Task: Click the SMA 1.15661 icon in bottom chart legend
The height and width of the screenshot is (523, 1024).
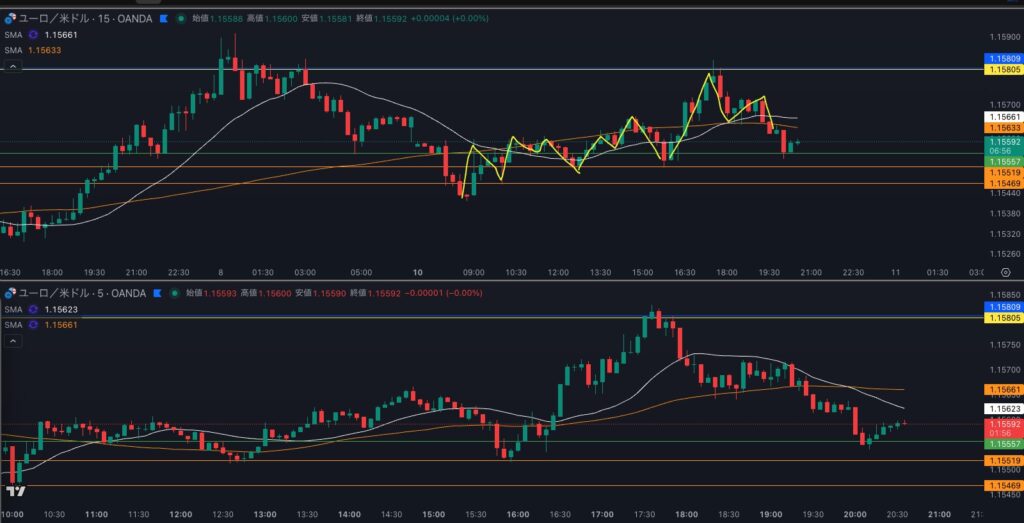Action: click(x=33, y=325)
